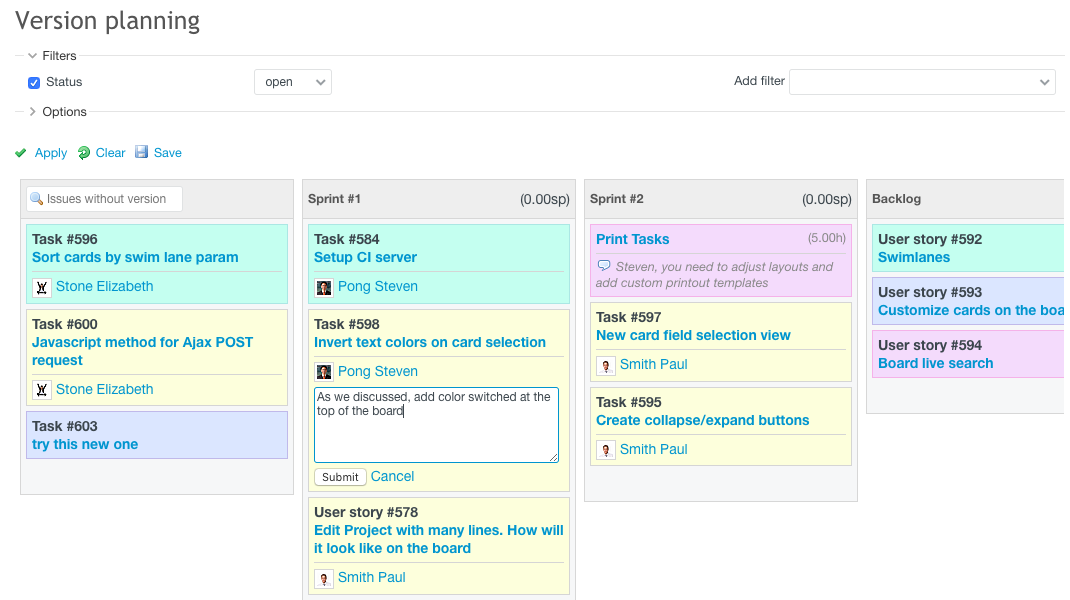The width and height of the screenshot is (1070, 600).
Task: Click Pong Steven's avatar on Task #584
Action: click(324, 287)
